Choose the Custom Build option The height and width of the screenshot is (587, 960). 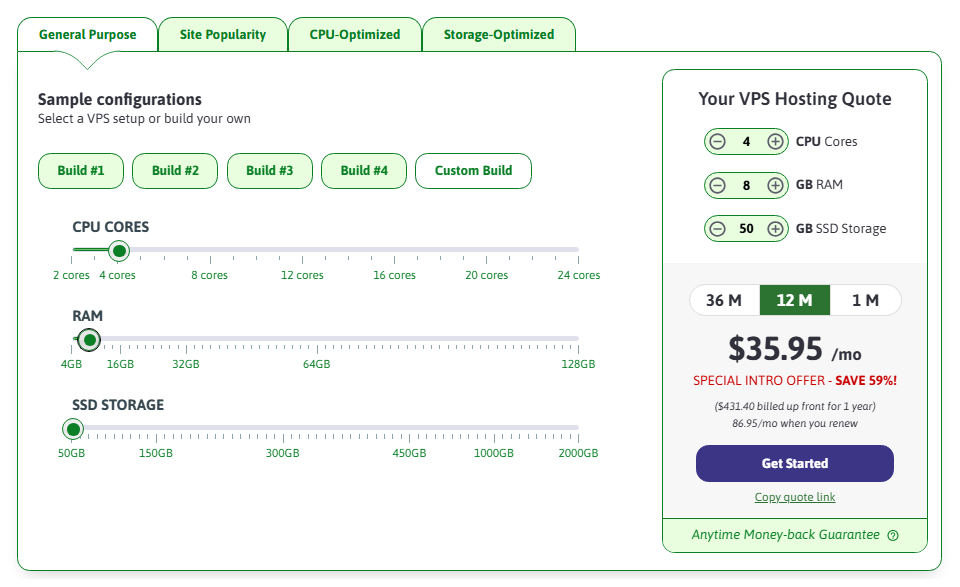pyautogui.click(x=473, y=170)
